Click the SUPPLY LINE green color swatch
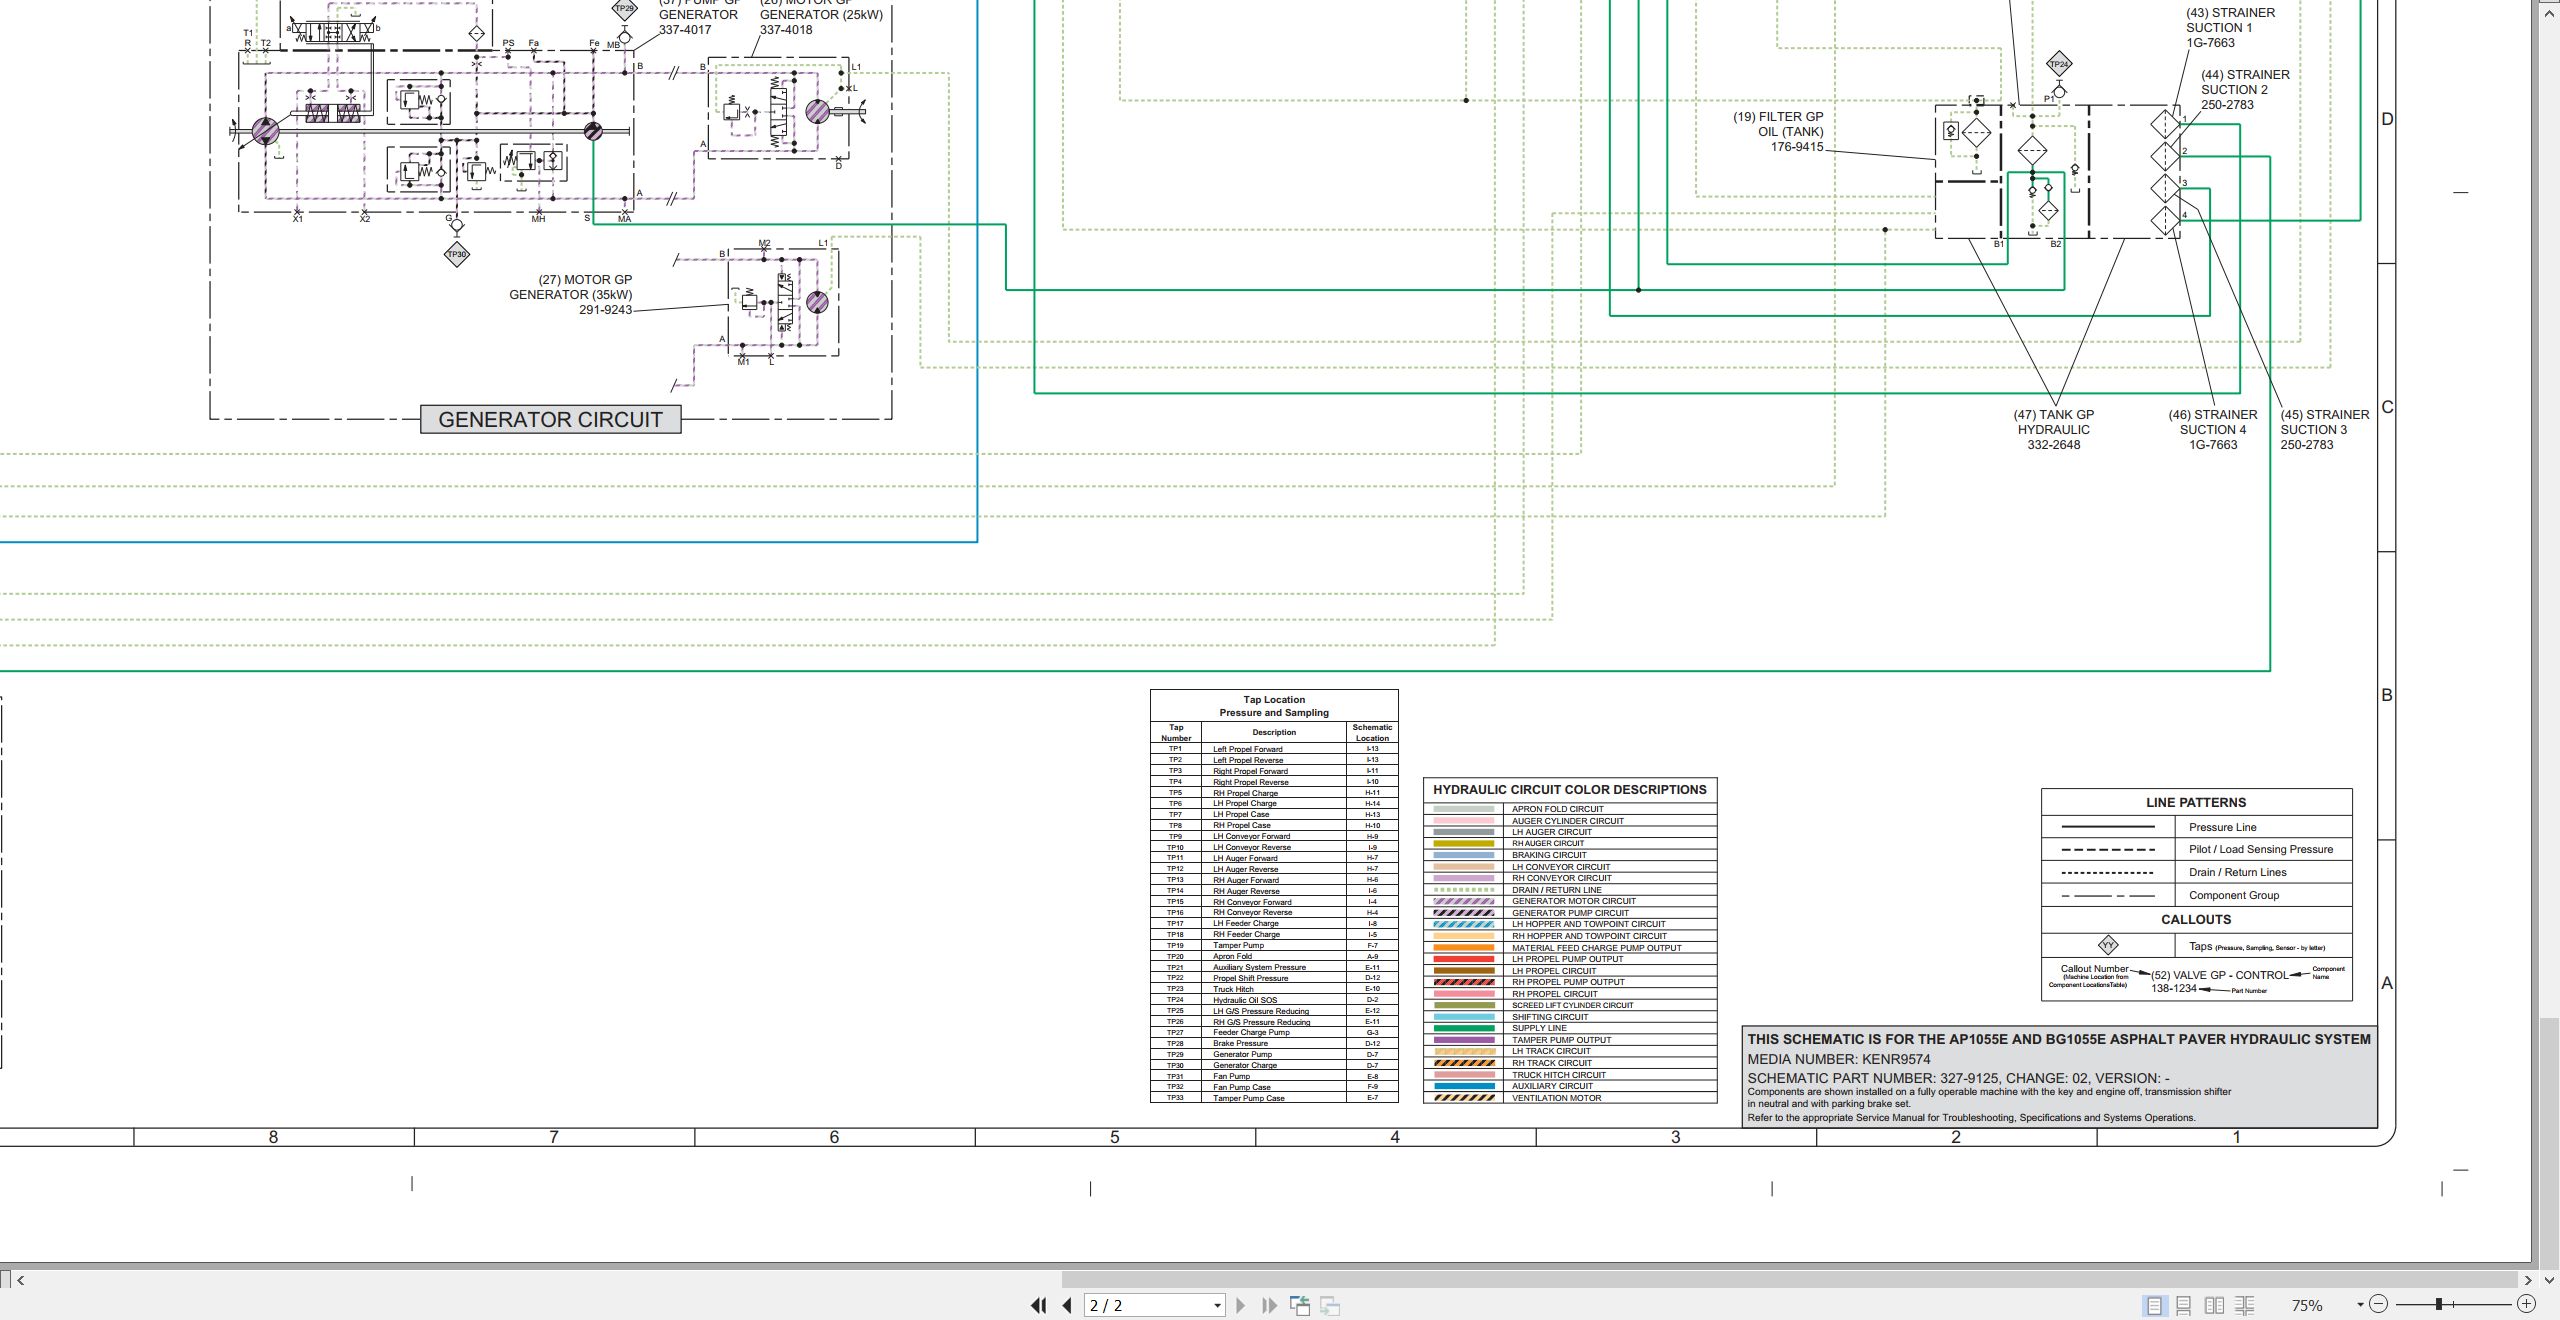The image size is (2560, 1320). point(1464,1028)
